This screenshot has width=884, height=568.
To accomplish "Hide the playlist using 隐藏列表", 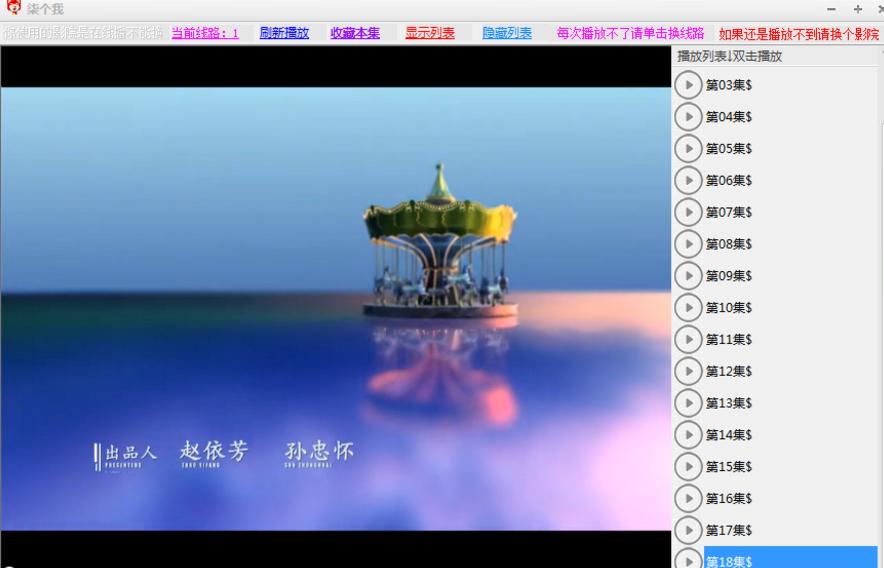I will [507, 33].
